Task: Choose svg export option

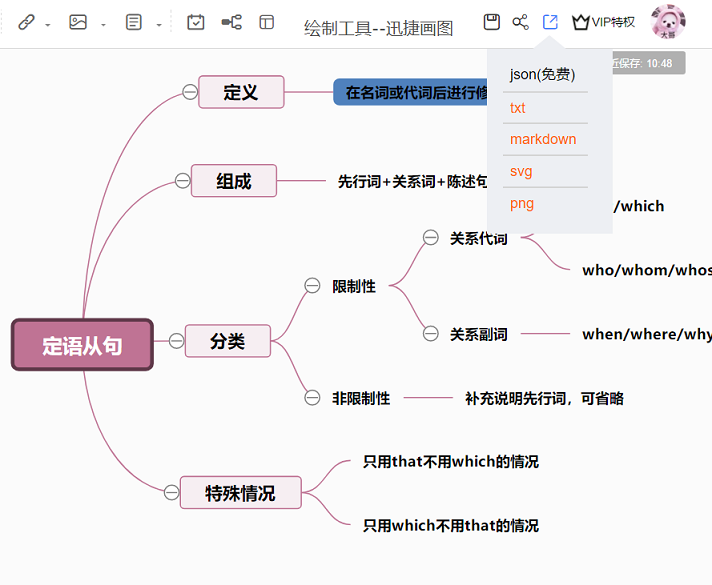Action: click(x=521, y=171)
